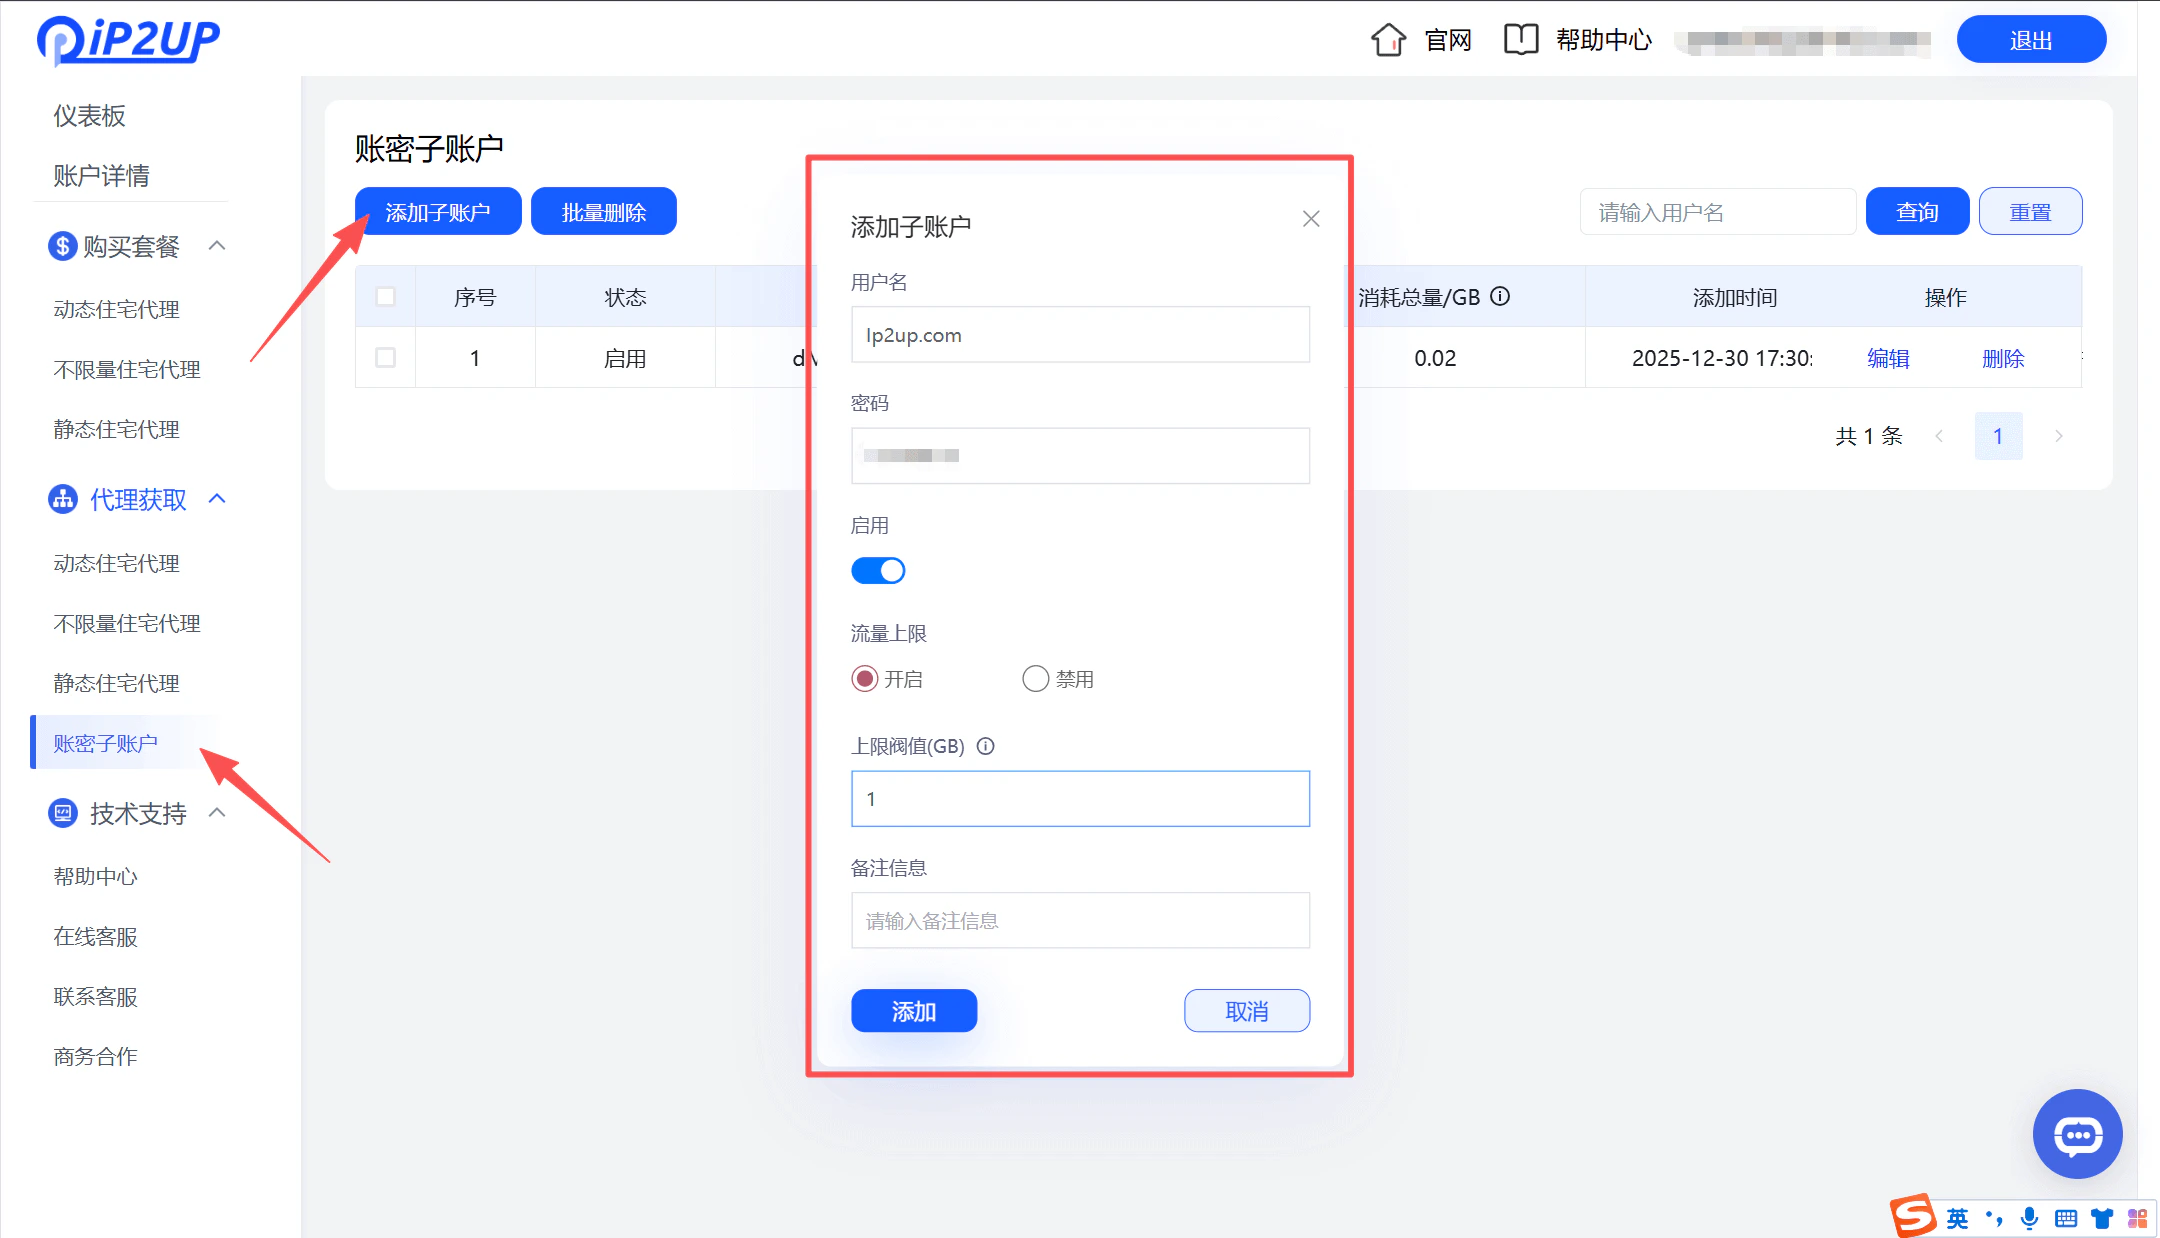Open the floating customer service chat bubble
Viewport: 2160px width, 1238px height.
(x=2077, y=1134)
